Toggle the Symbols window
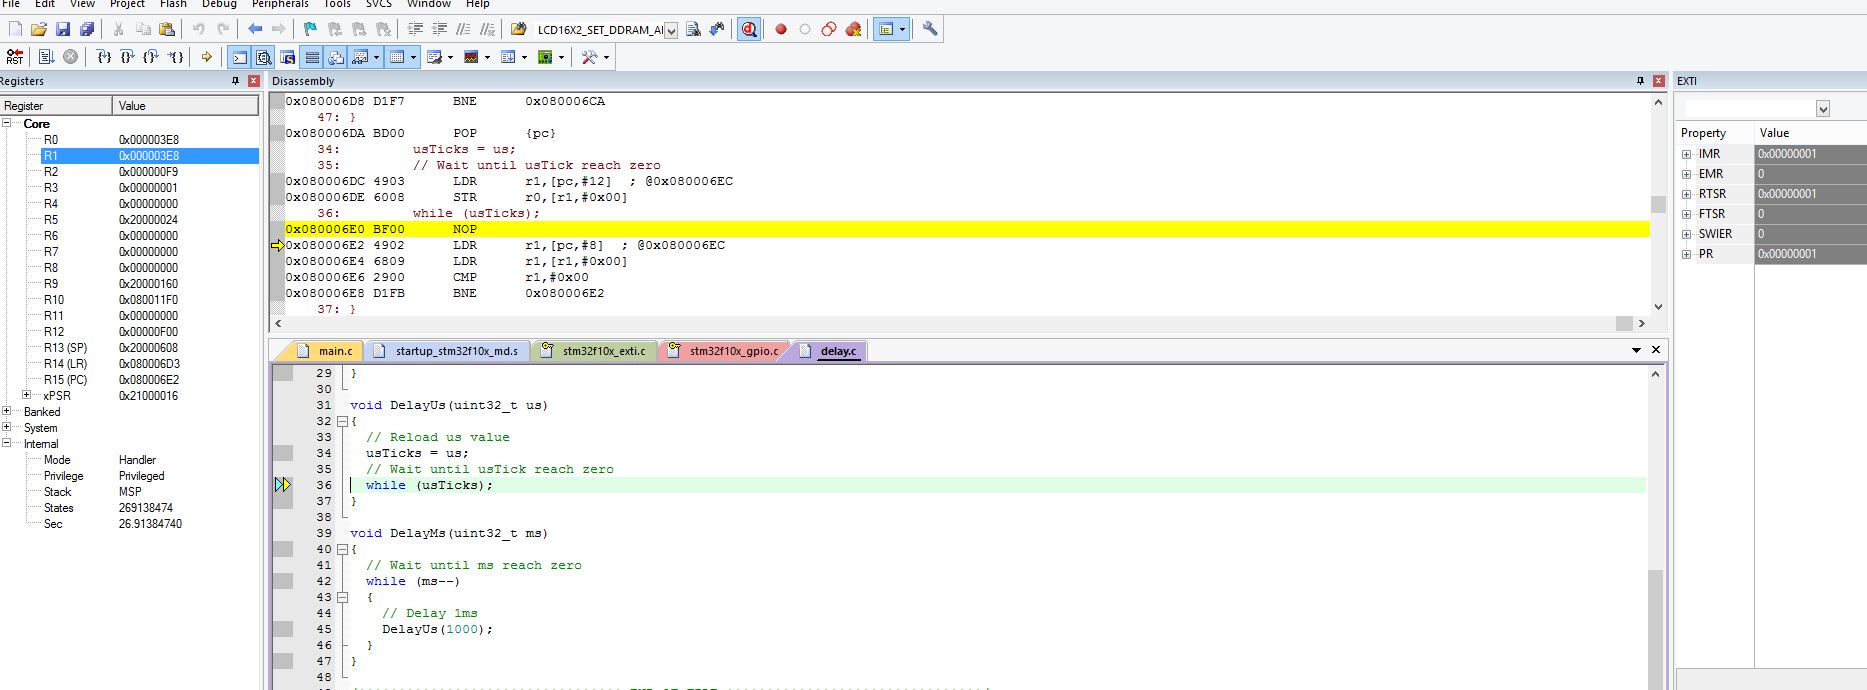1867x690 pixels. point(287,57)
